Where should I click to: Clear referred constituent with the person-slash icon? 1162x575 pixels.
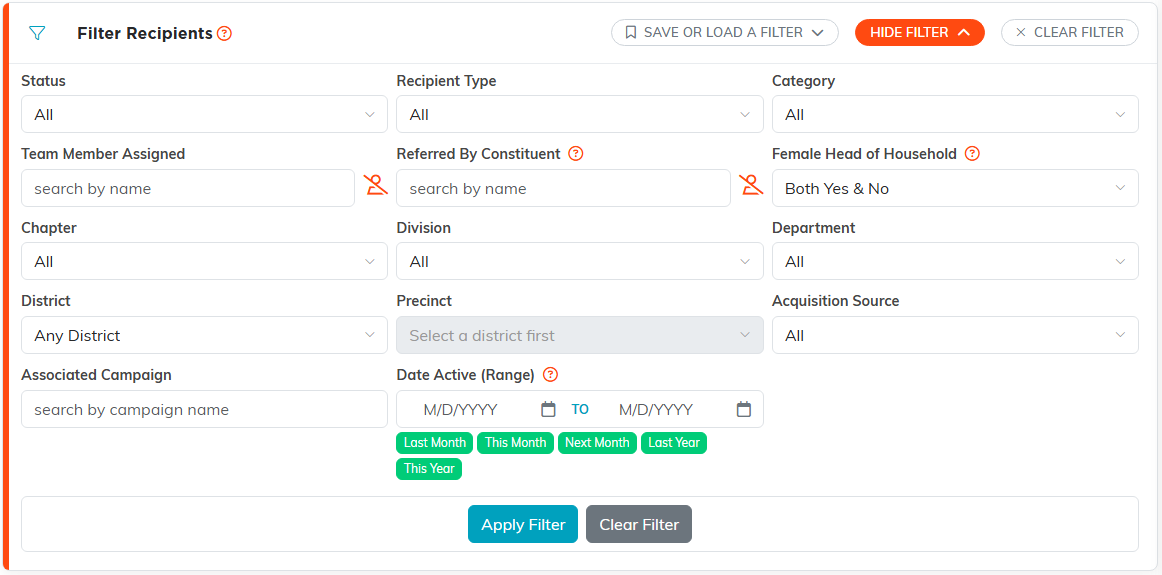coord(751,185)
